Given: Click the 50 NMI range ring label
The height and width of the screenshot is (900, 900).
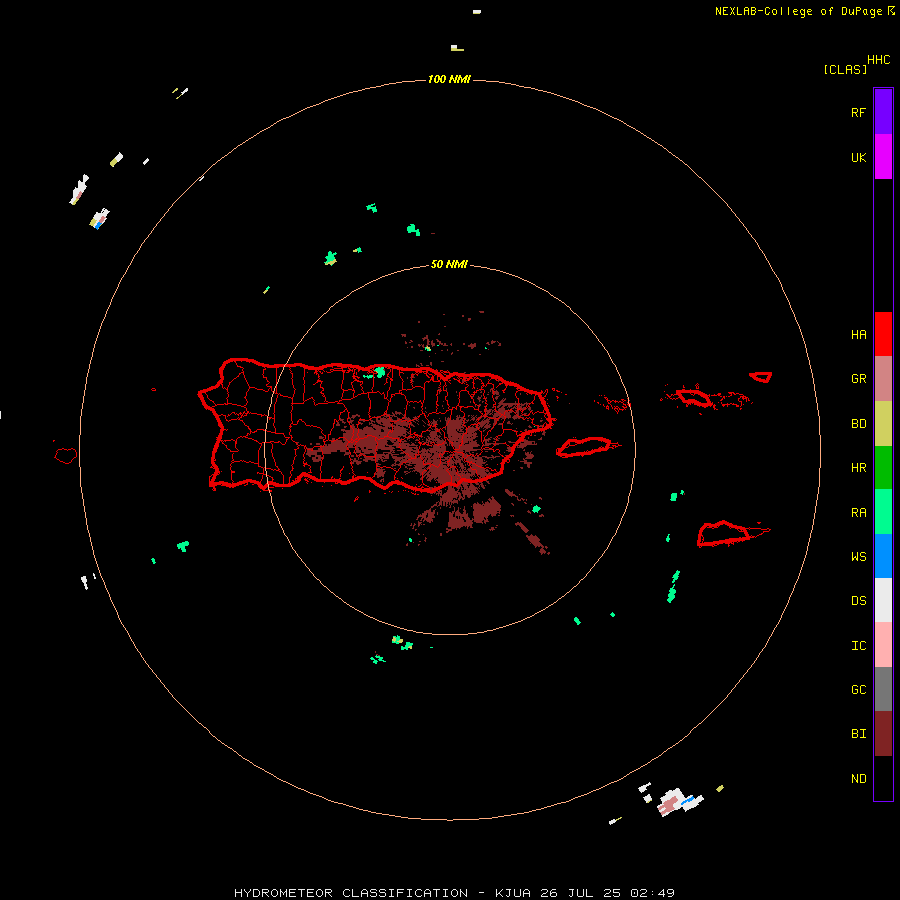Looking at the screenshot, I should point(449,264).
